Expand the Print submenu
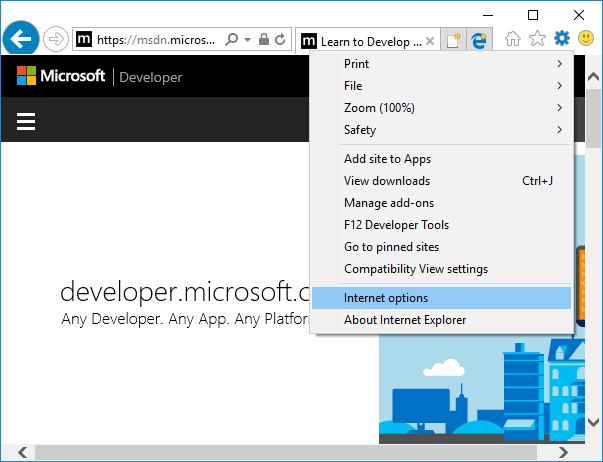 [x=441, y=64]
